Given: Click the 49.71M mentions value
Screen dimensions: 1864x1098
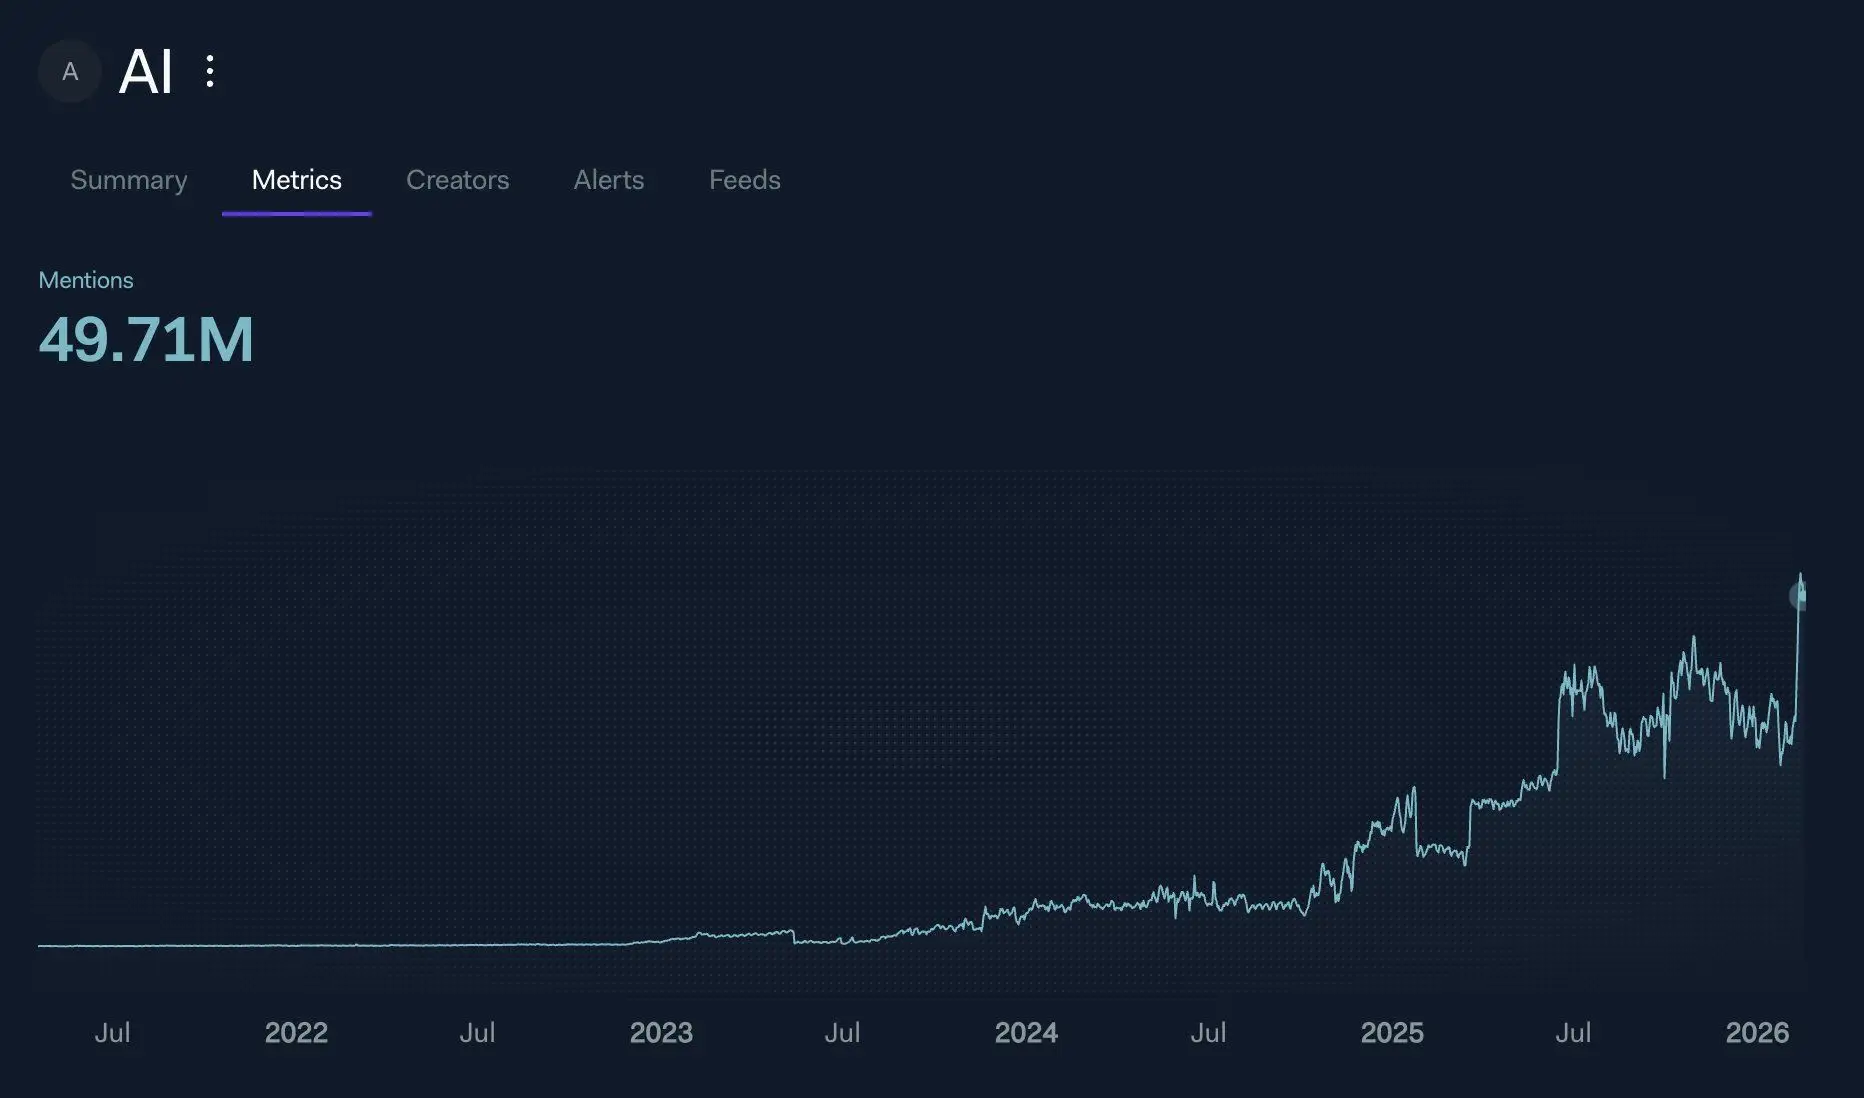Looking at the screenshot, I should [146, 339].
